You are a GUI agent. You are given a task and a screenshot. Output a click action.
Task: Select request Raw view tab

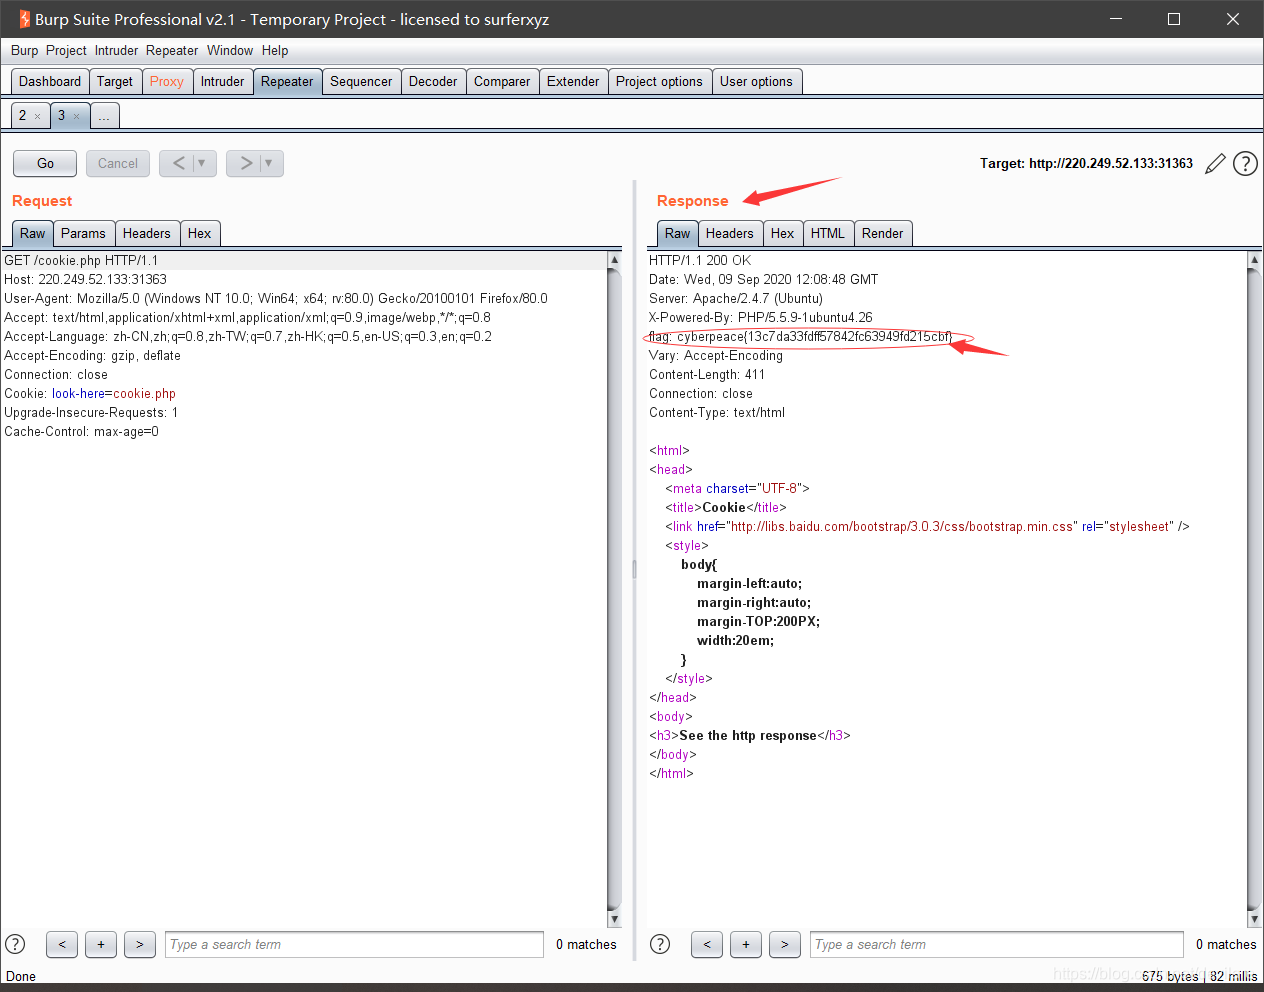[32, 234]
